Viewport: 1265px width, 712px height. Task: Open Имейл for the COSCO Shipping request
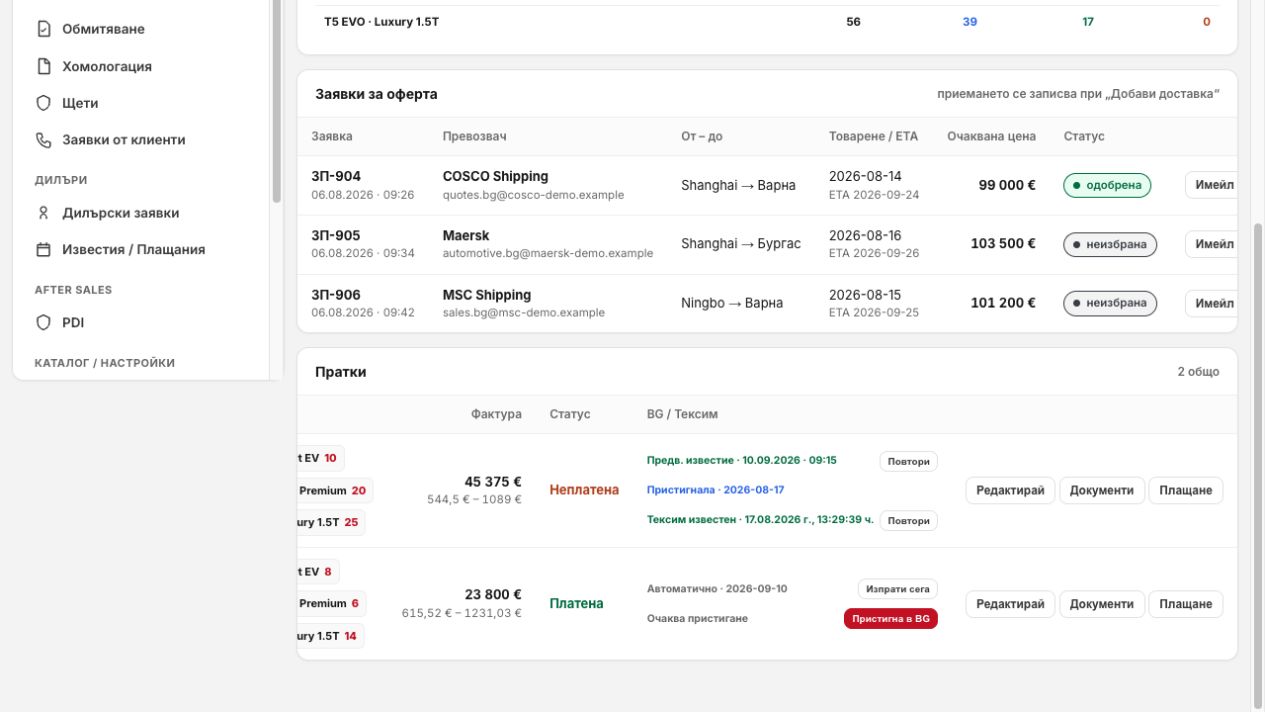[x=1212, y=185]
